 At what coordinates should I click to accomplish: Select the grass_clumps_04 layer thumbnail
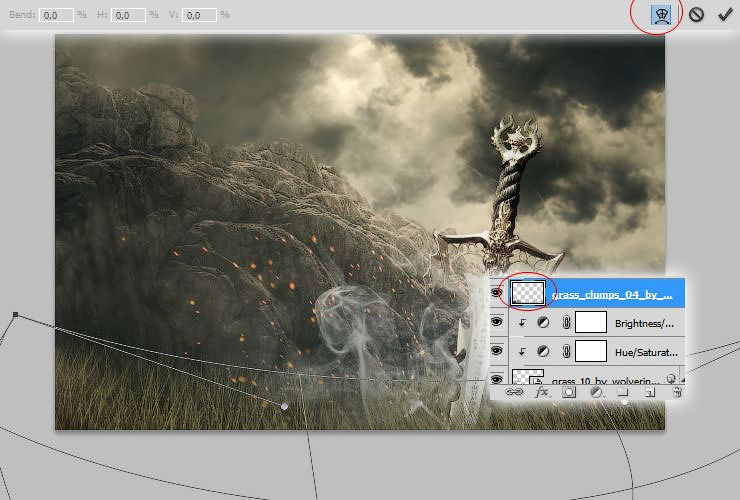click(528, 293)
